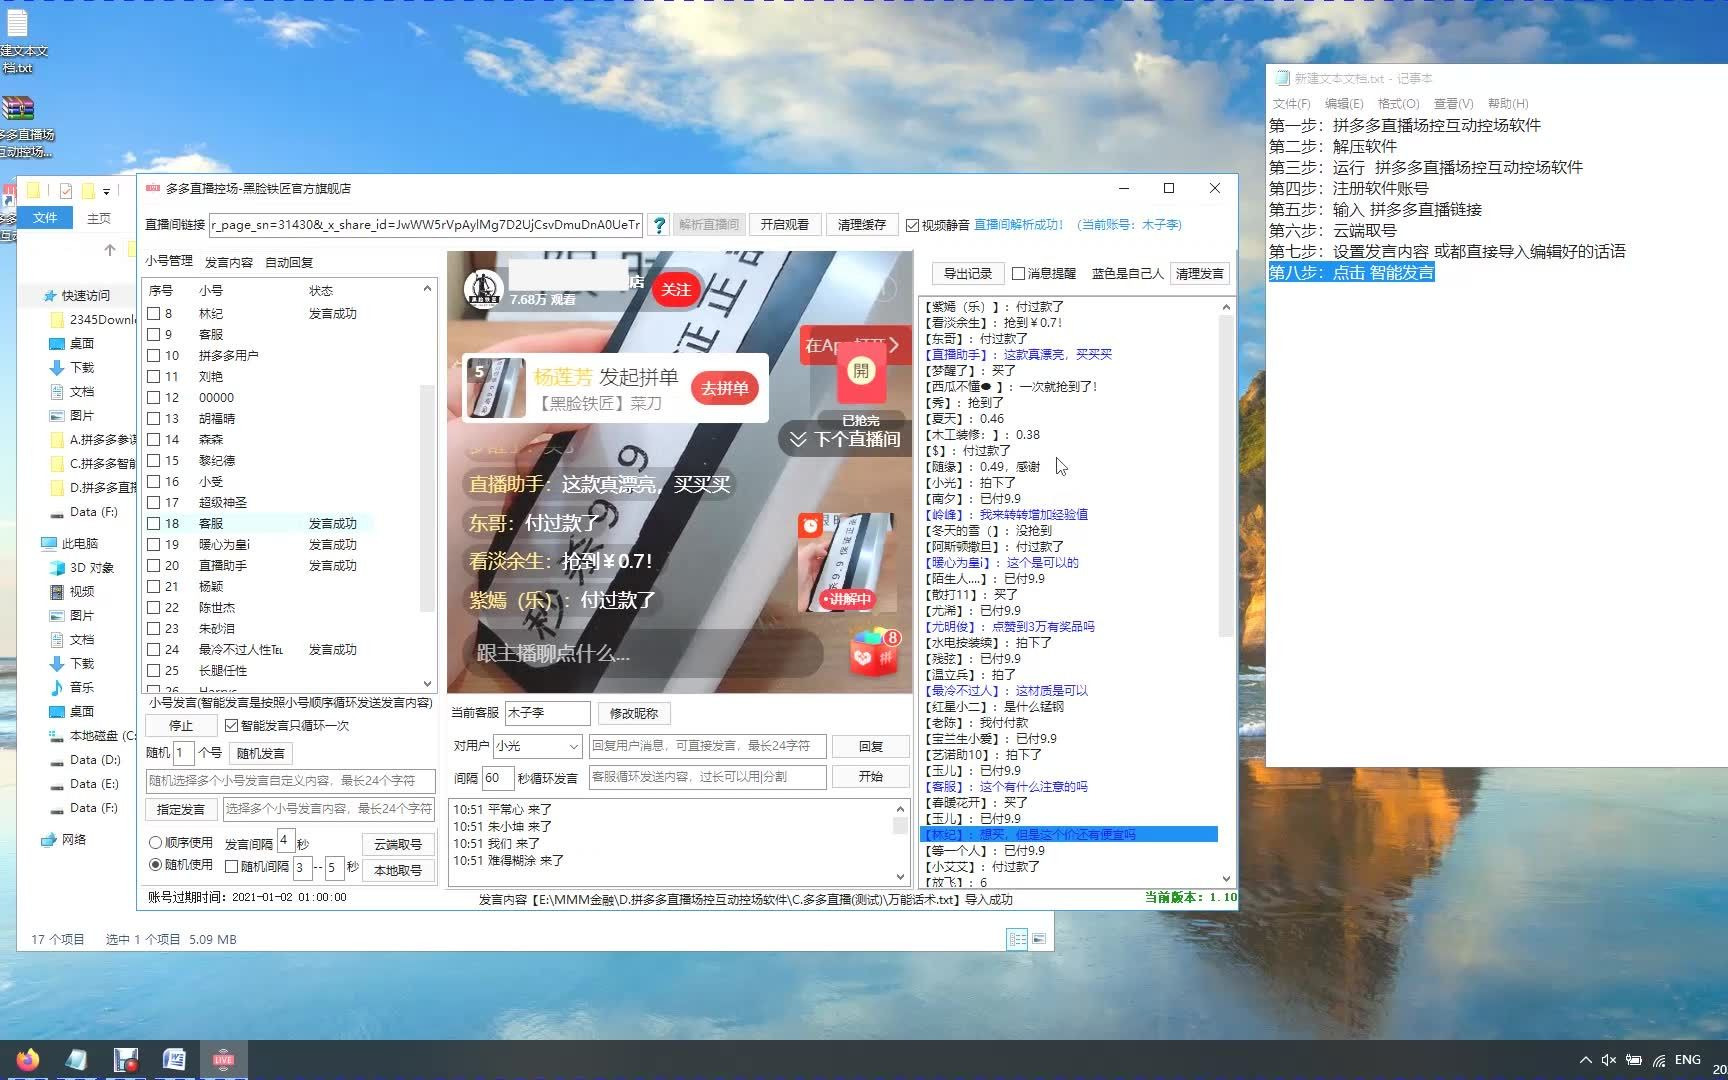Viewport: 1728px width, 1080px height.
Task: Click the blue question mark help icon
Action: pos(658,225)
